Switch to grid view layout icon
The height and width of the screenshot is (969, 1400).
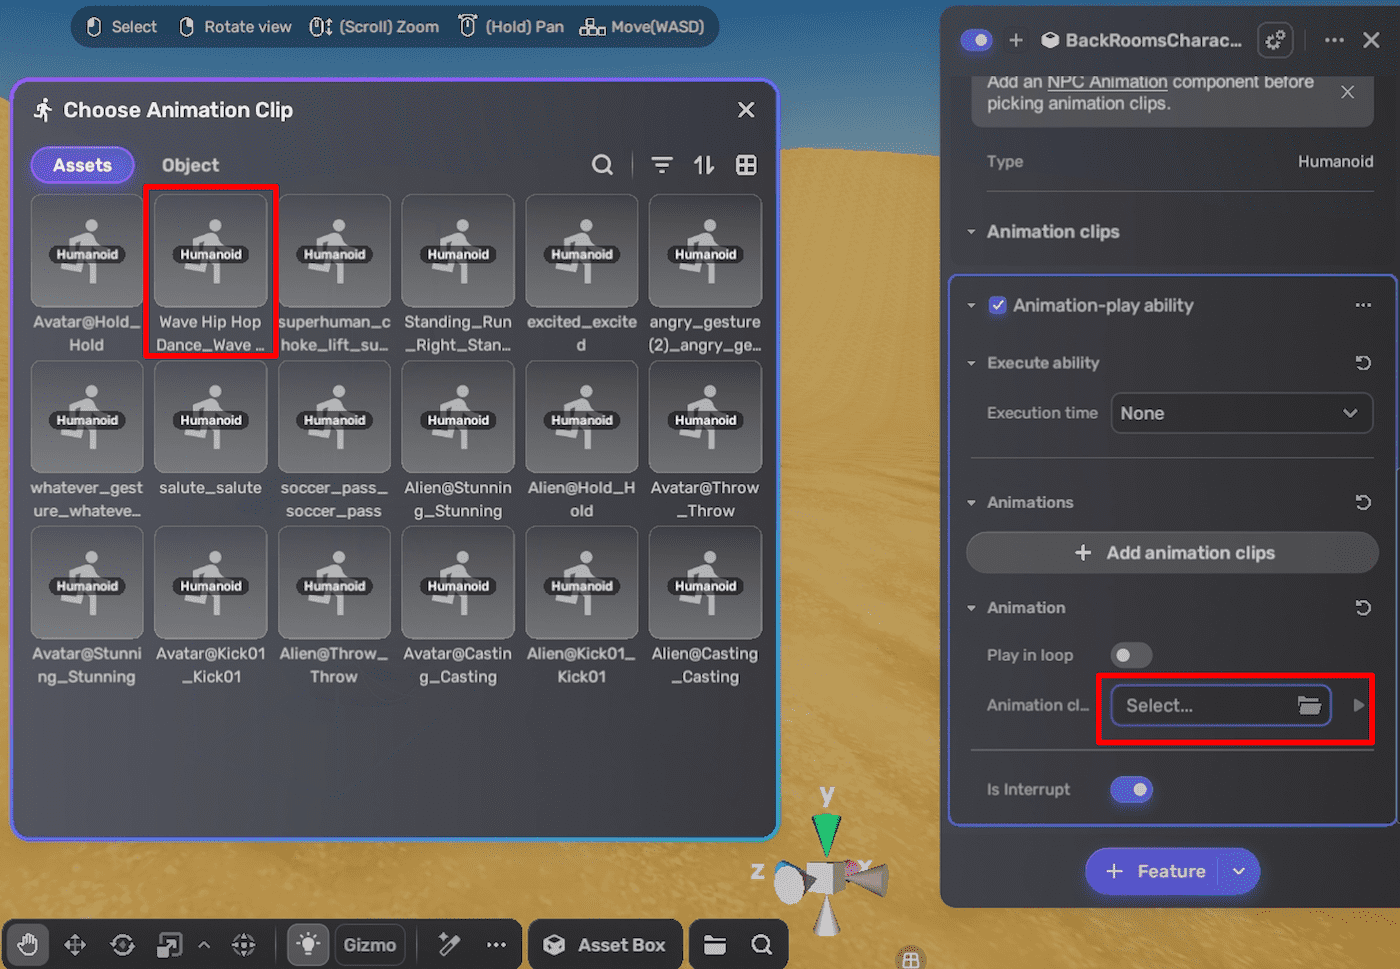[x=746, y=165]
